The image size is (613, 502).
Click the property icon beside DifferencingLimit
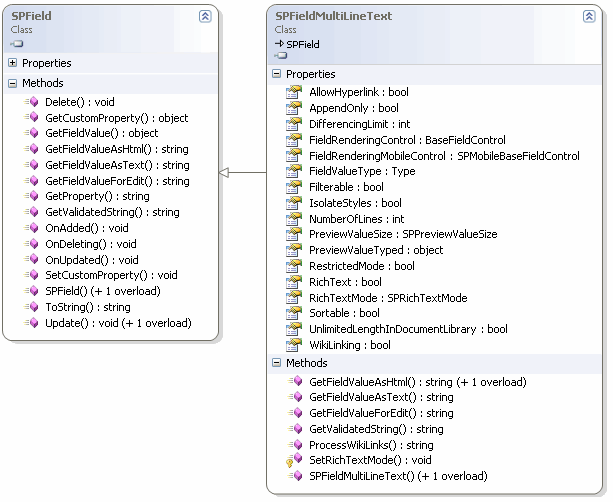point(294,124)
